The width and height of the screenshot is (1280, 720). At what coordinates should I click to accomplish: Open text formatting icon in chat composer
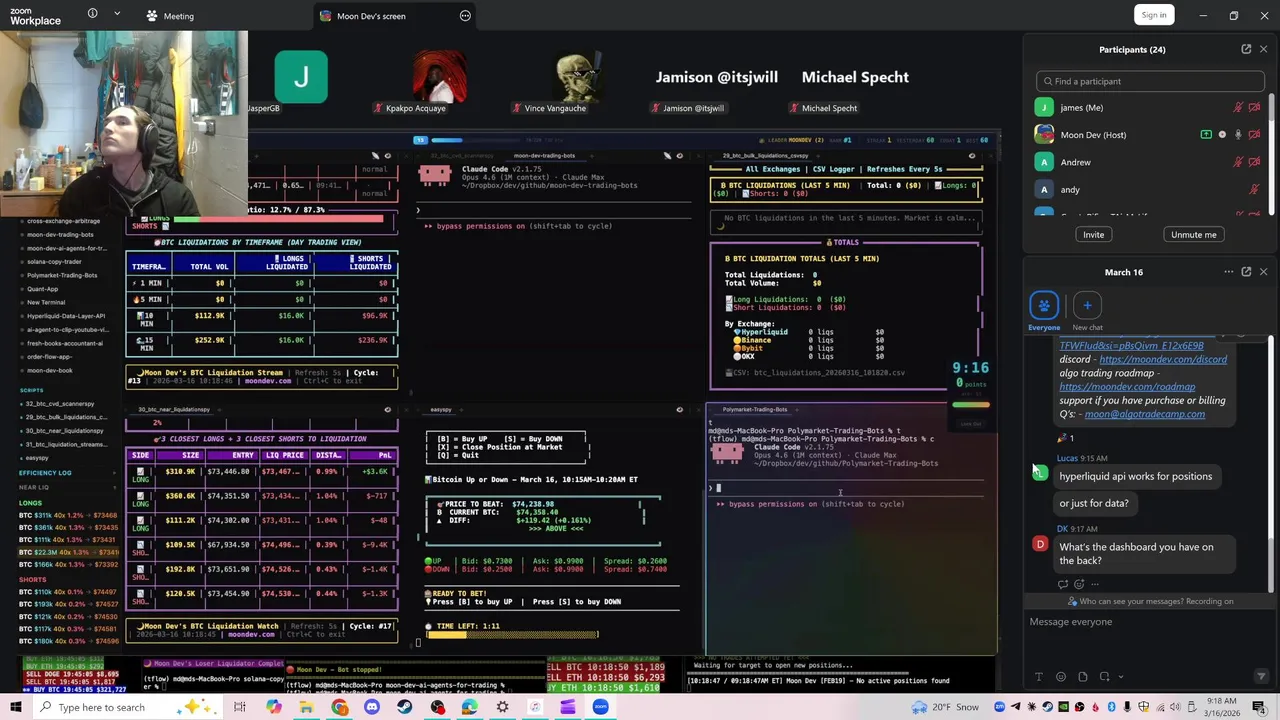click(x=1039, y=677)
